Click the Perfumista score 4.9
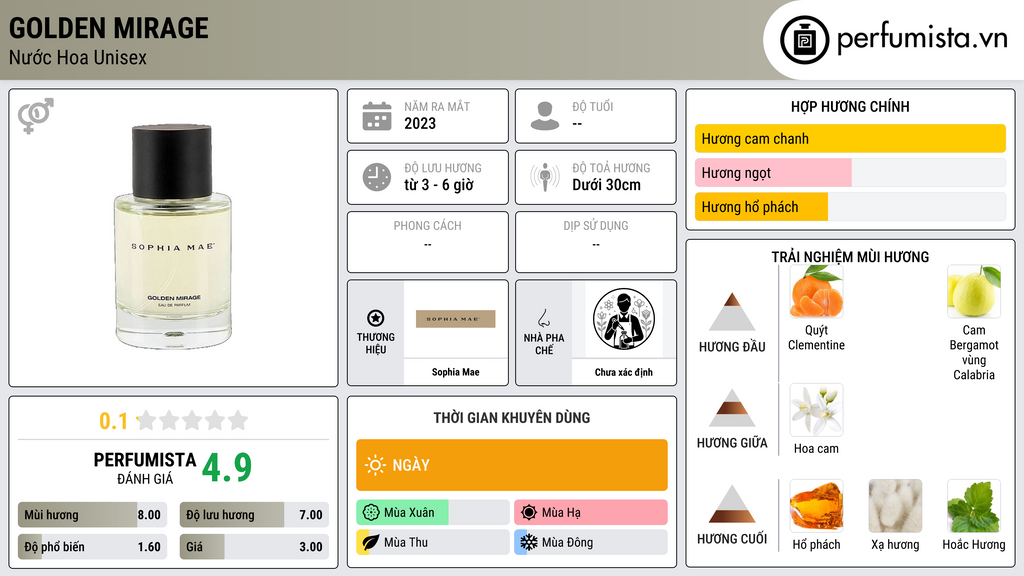 tap(227, 467)
